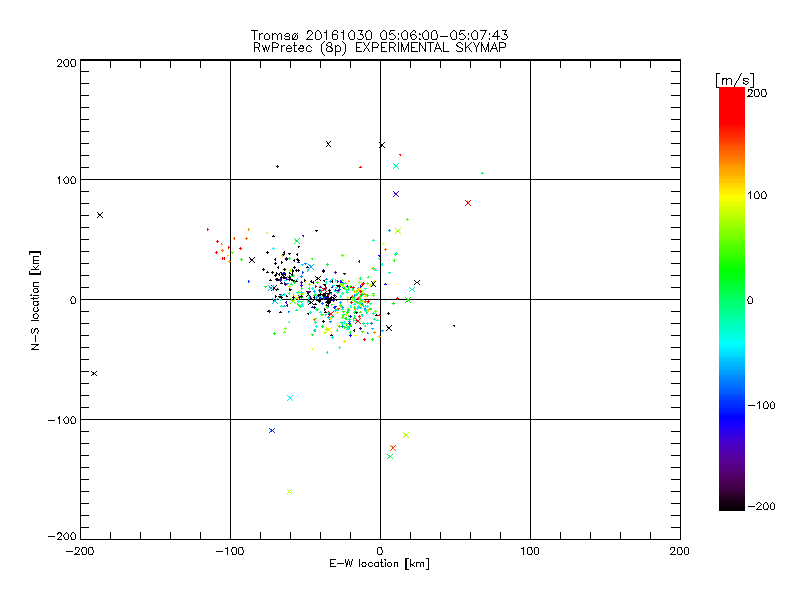Select topmost black X left of vertical zero line
Screen dimensions: 800x600
[328, 144]
